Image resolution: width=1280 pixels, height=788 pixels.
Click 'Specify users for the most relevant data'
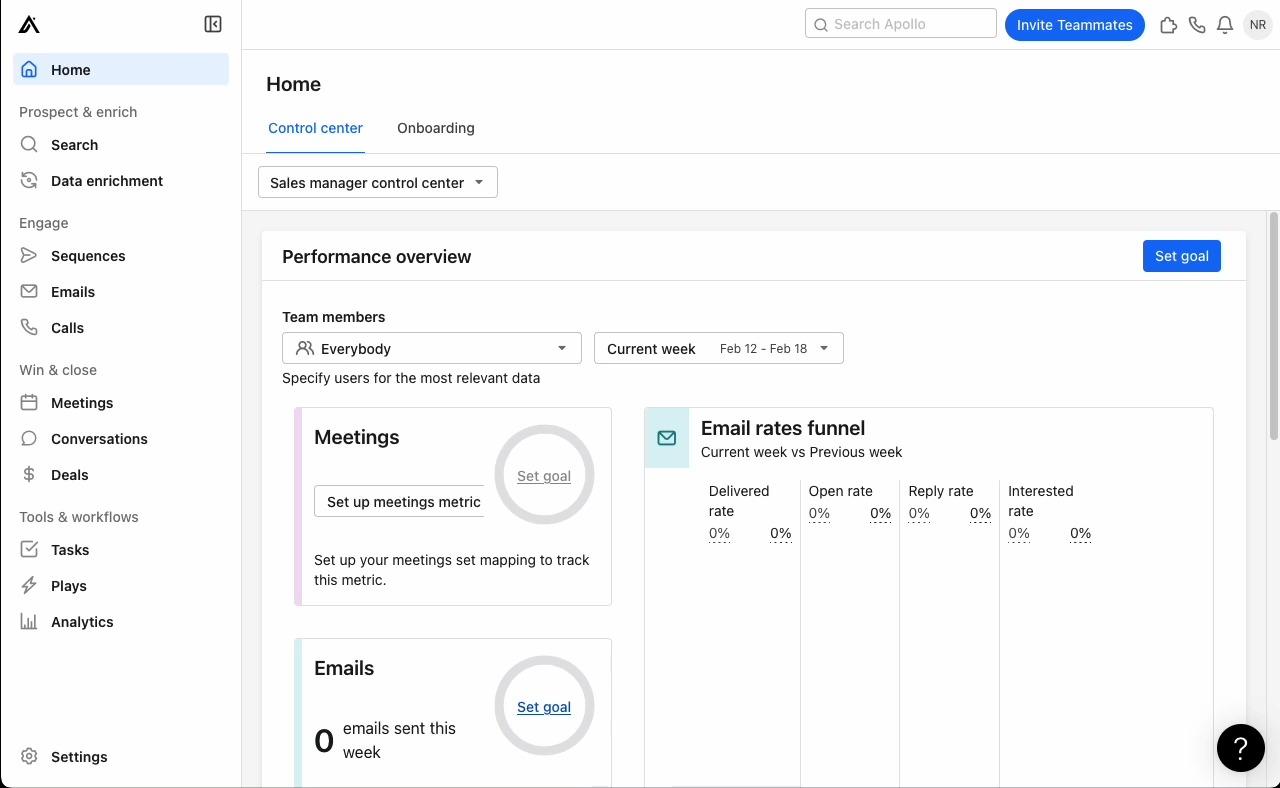(x=411, y=378)
